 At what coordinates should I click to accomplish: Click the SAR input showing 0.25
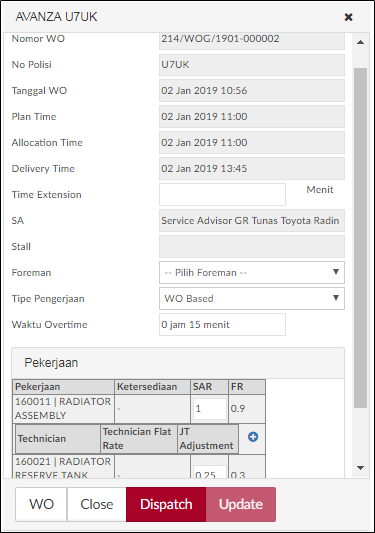(x=209, y=472)
